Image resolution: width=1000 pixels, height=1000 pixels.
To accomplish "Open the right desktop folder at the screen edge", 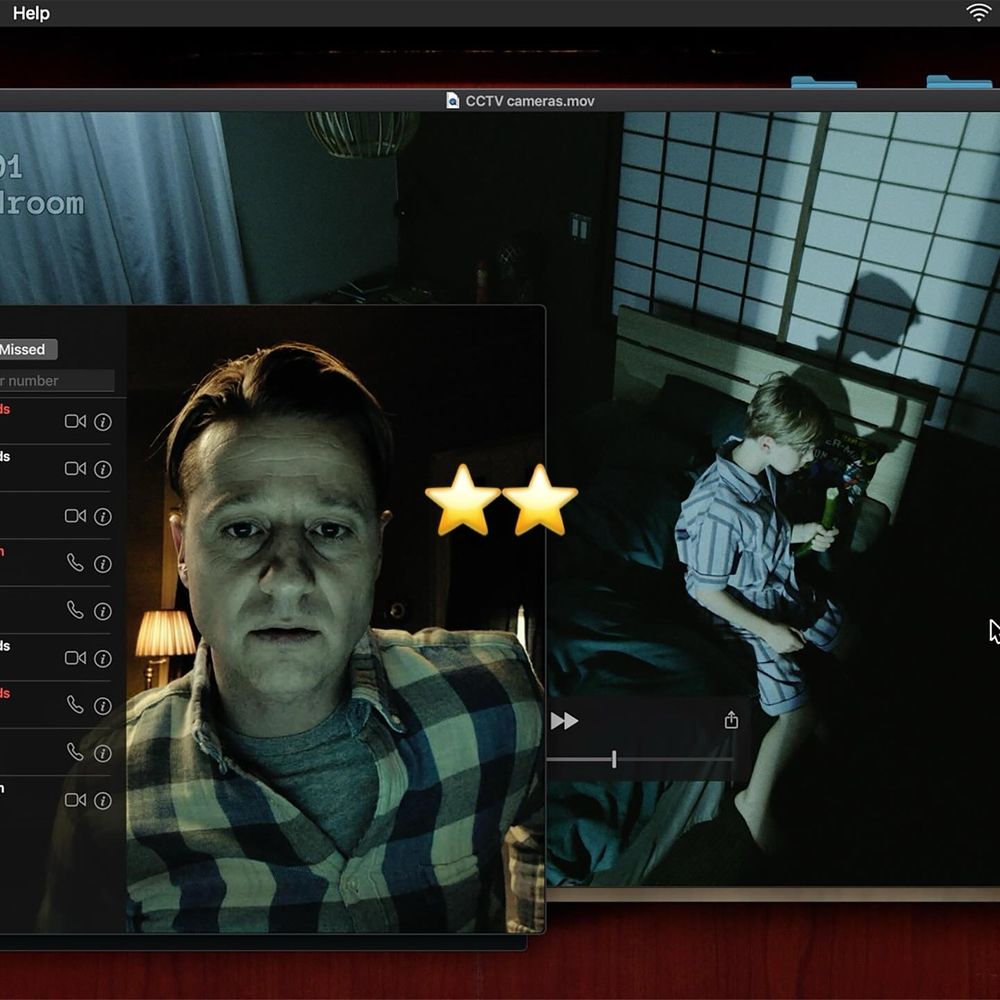I will coord(959,81).
